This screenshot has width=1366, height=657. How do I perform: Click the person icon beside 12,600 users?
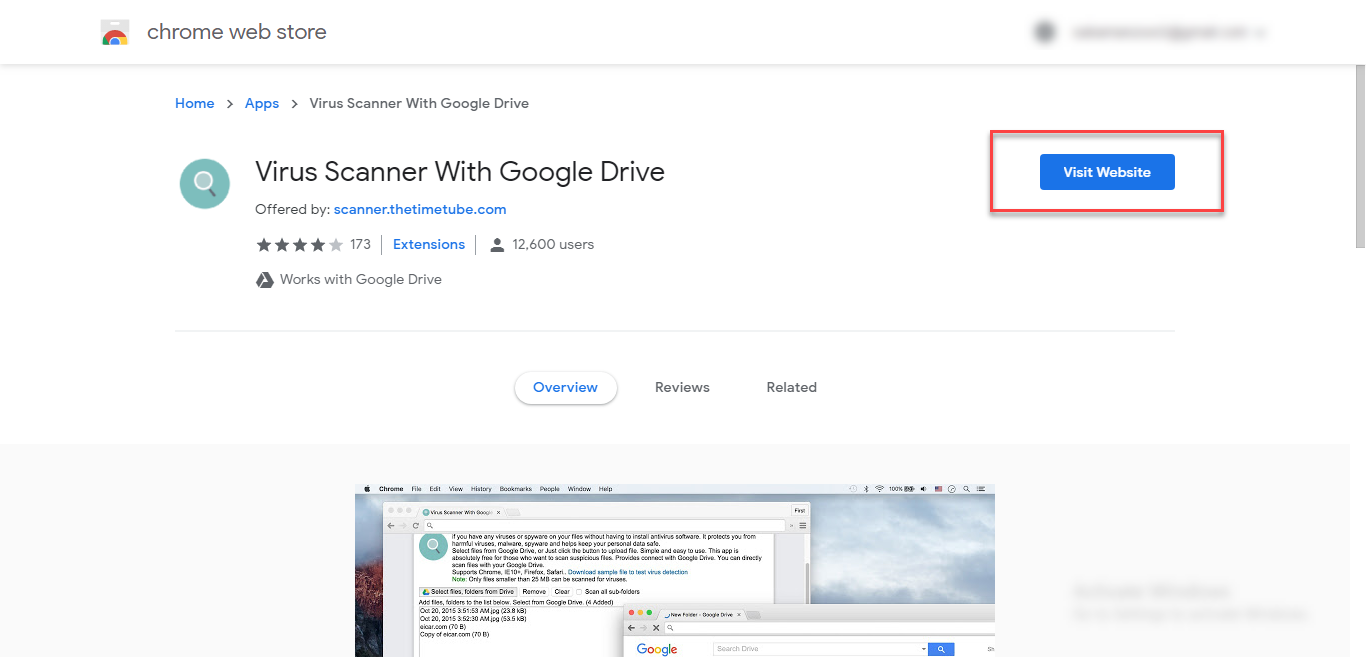point(497,244)
